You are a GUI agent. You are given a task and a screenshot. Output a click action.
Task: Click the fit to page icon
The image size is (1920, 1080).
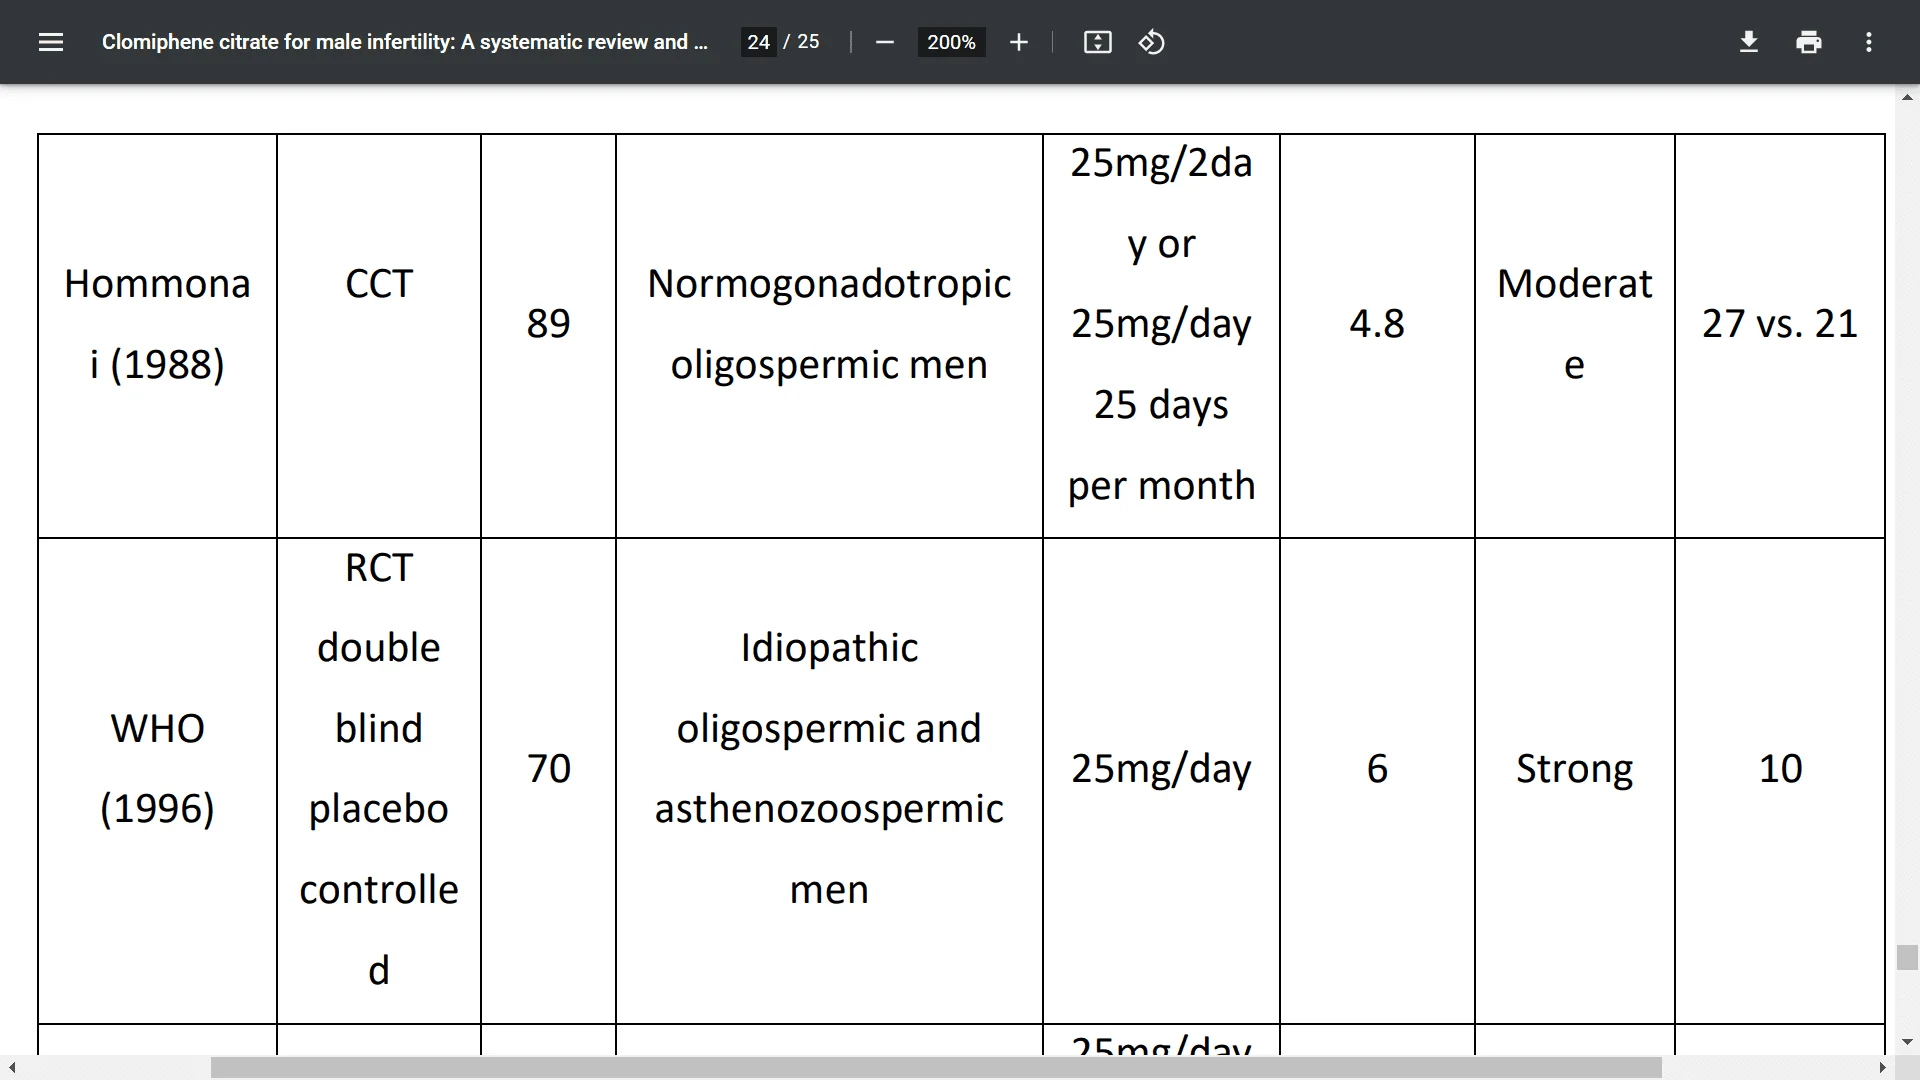[x=1097, y=42]
